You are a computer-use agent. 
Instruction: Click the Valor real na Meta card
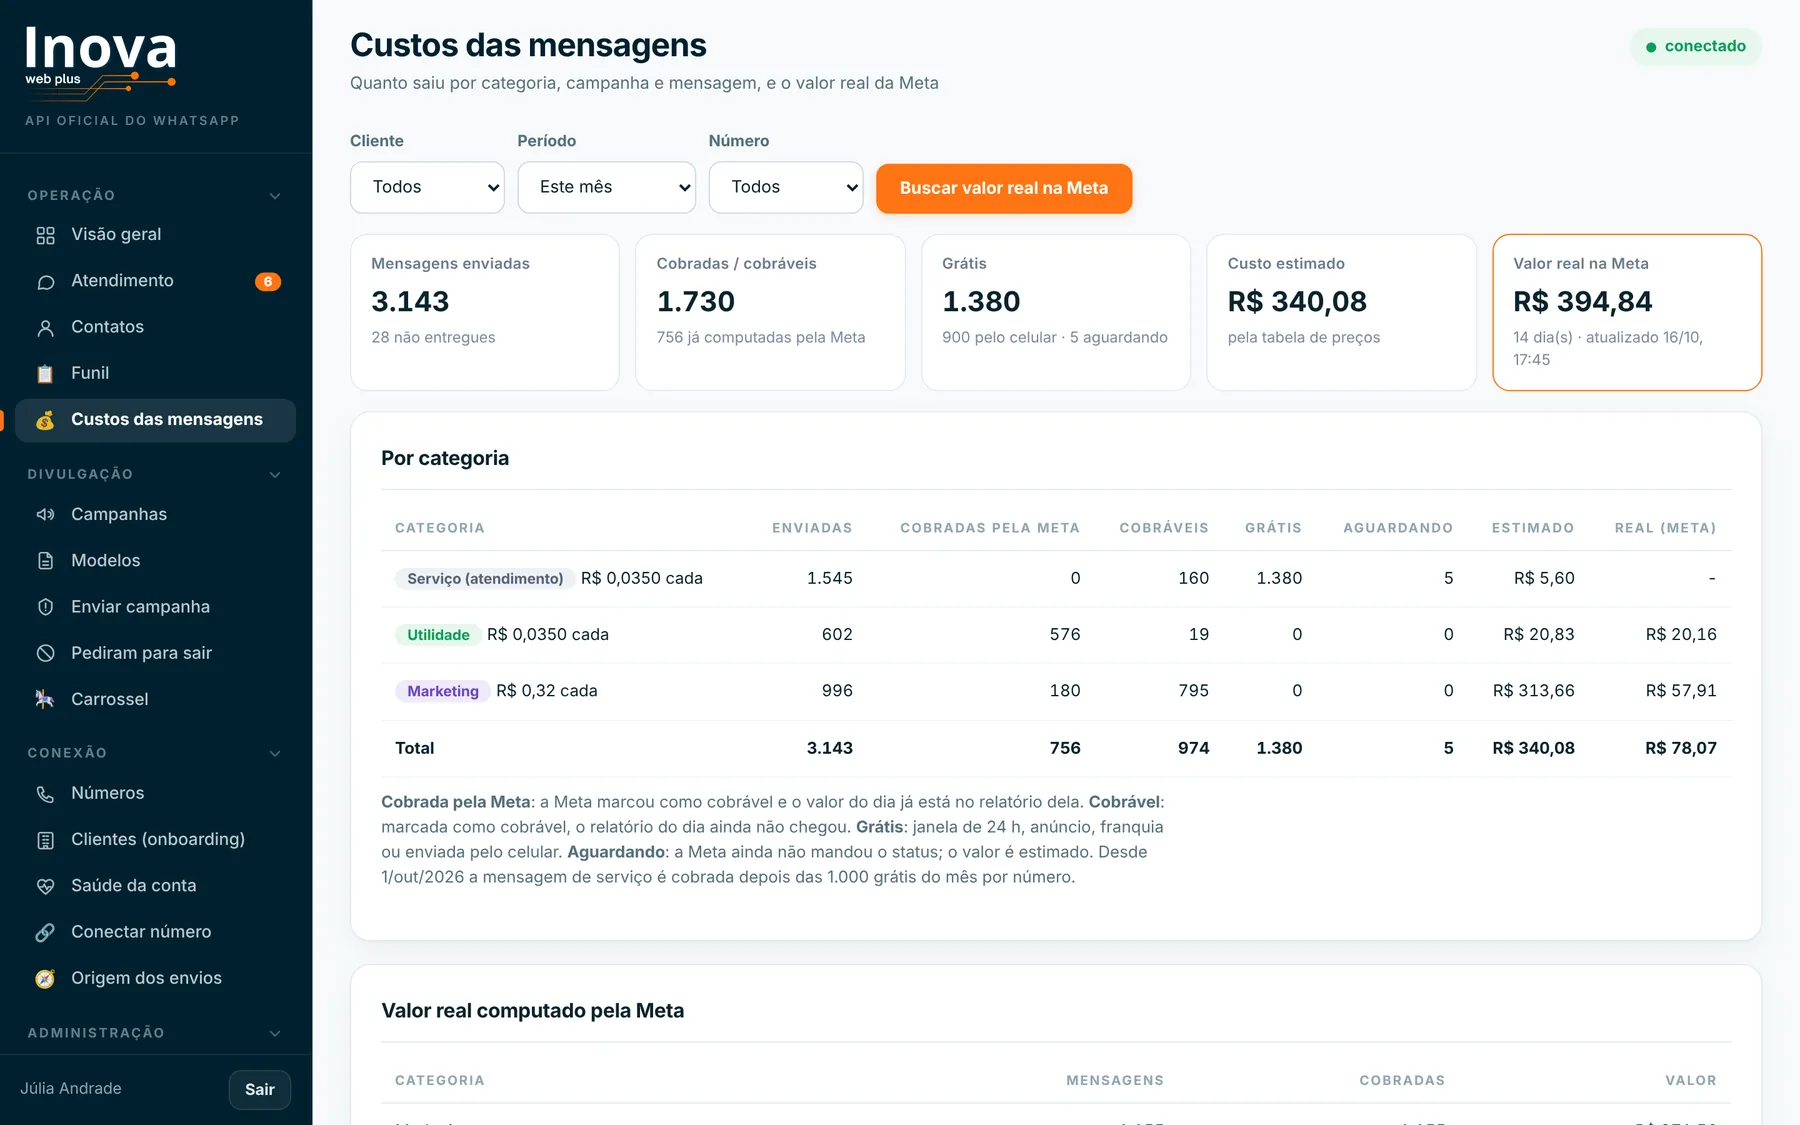point(1627,312)
